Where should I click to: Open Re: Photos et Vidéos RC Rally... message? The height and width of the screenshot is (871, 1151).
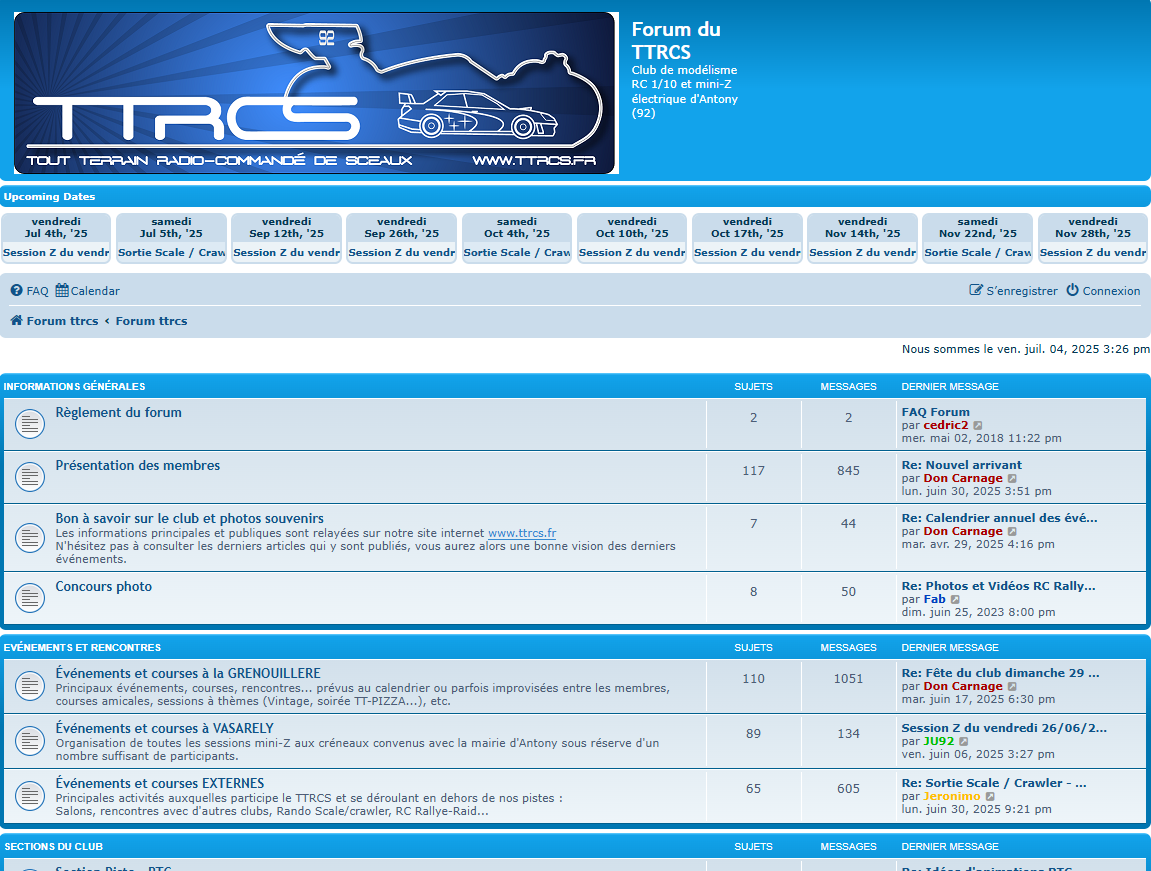click(998, 586)
